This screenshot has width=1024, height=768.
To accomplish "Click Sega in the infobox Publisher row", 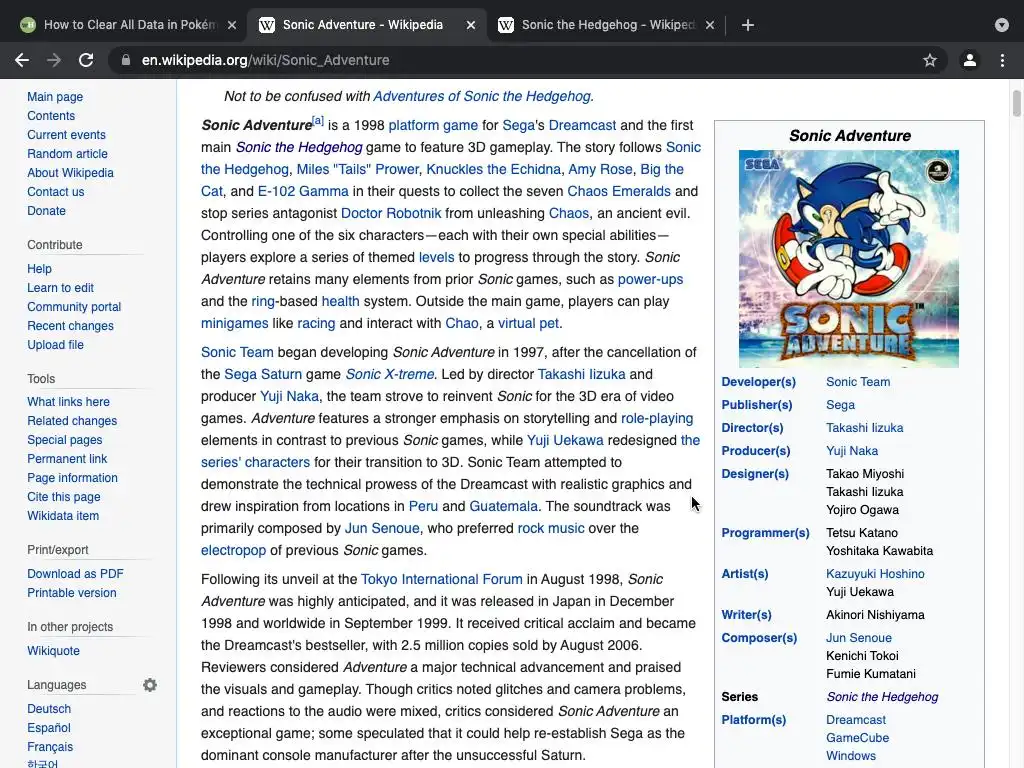I will point(840,405).
